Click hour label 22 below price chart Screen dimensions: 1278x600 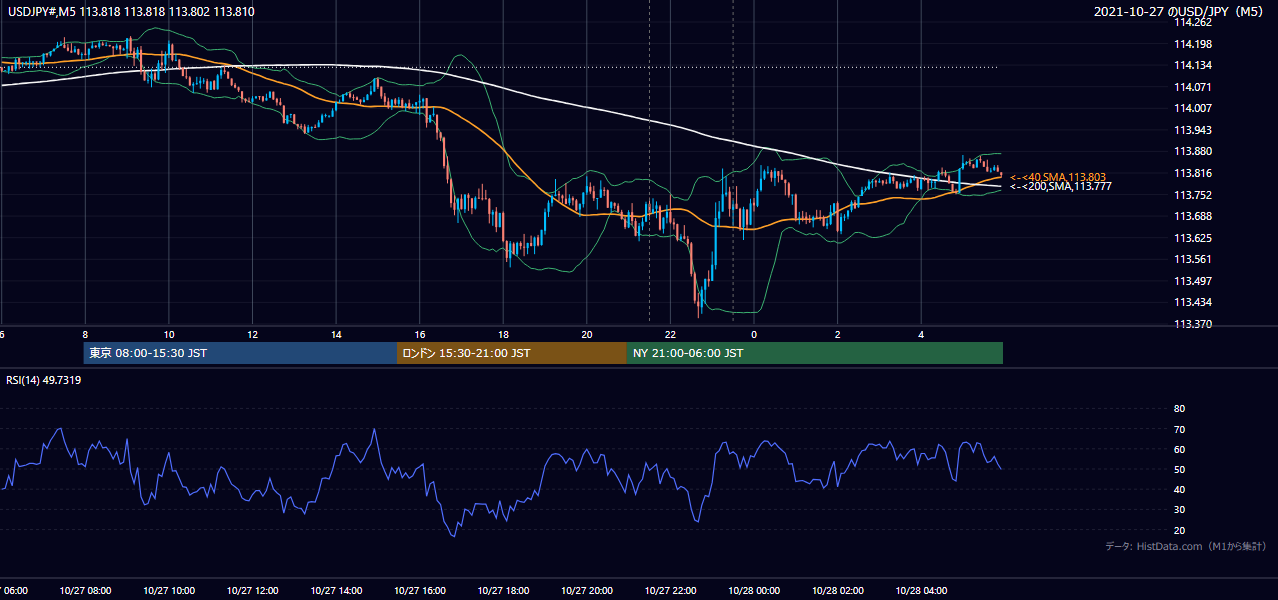[671, 335]
